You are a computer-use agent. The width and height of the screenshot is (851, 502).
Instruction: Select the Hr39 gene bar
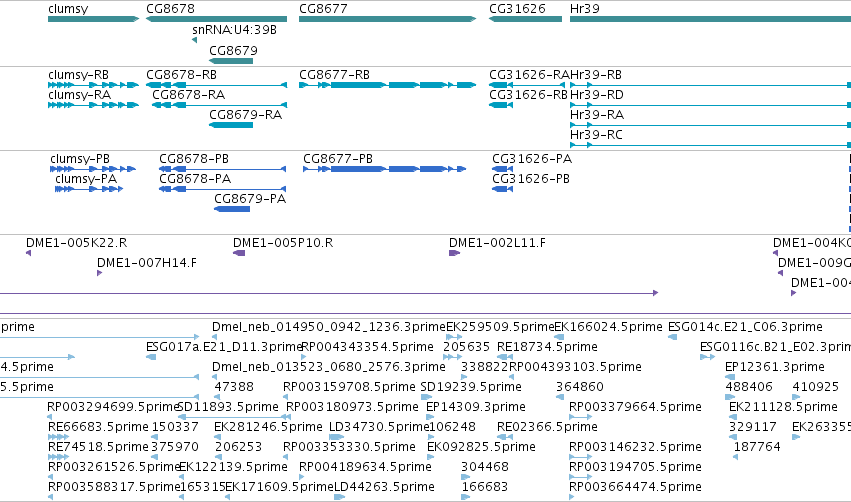coord(710,19)
